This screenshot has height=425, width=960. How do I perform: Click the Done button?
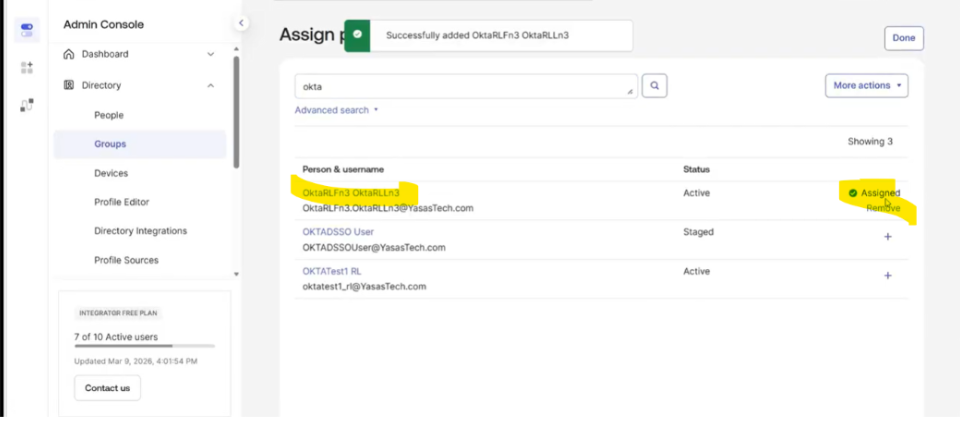(903, 38)
